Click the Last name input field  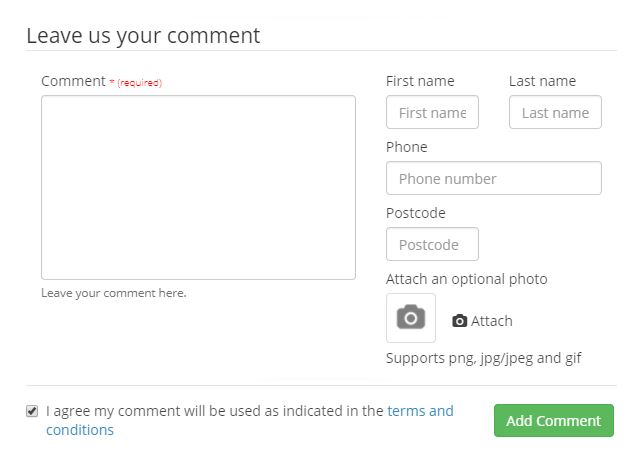(x=555, y=112)
